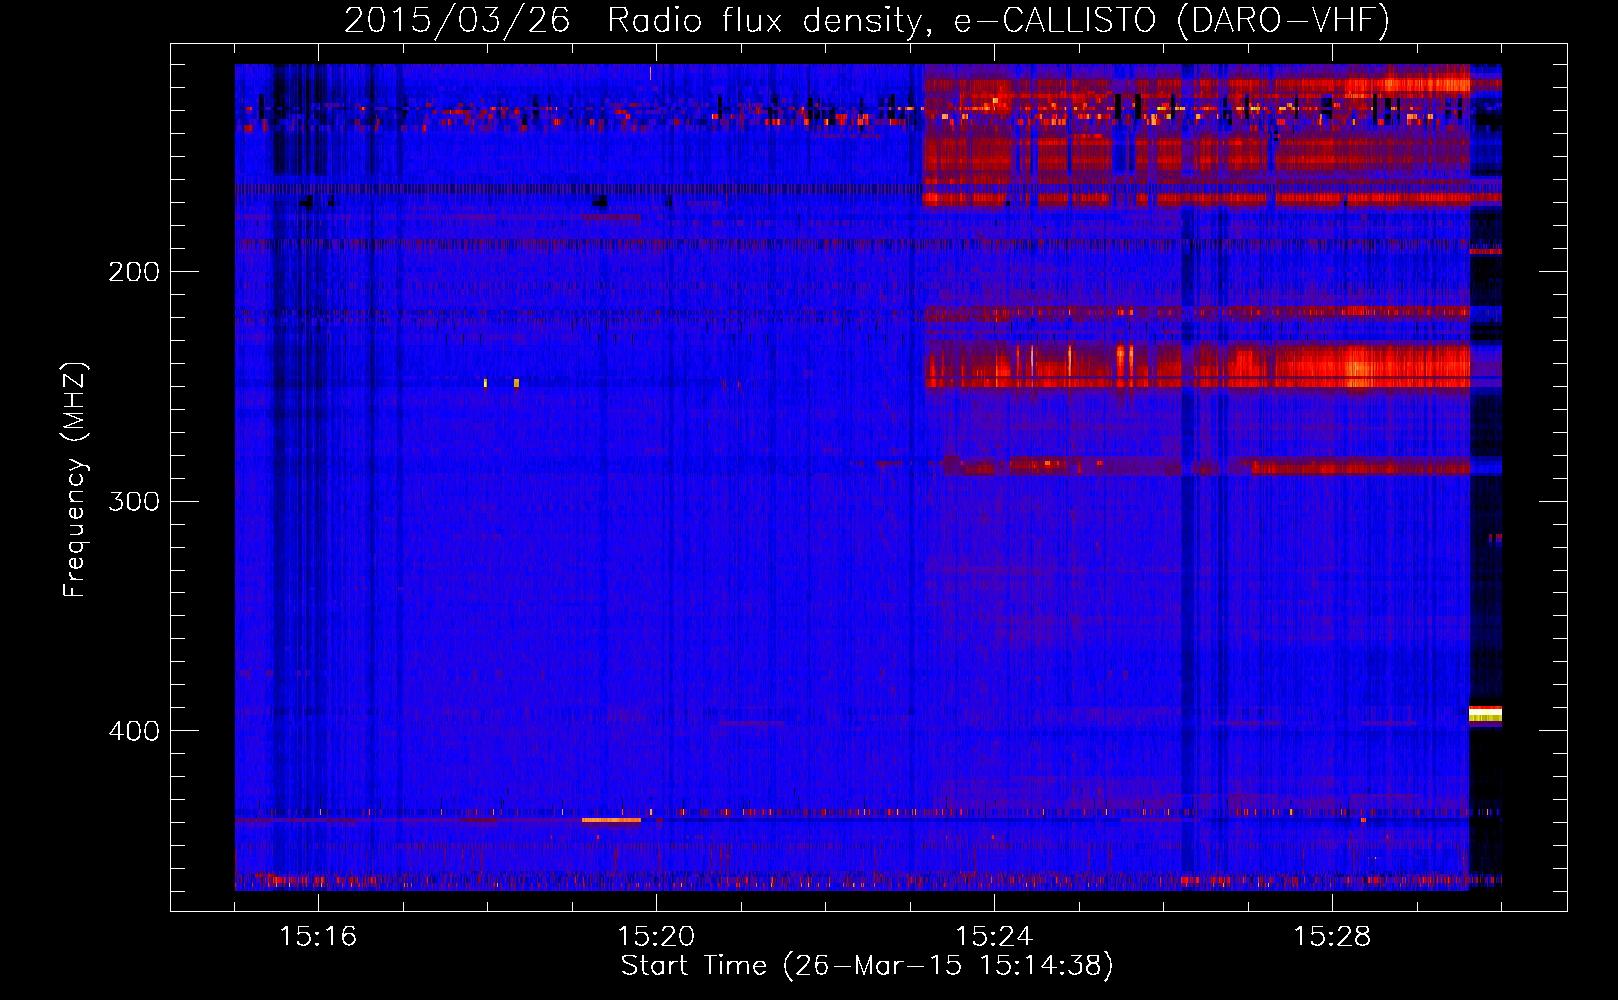Click the orange horizontal streak near 15:19 at bottom
Viewport: 1618px width, 1000px height.
611,820
